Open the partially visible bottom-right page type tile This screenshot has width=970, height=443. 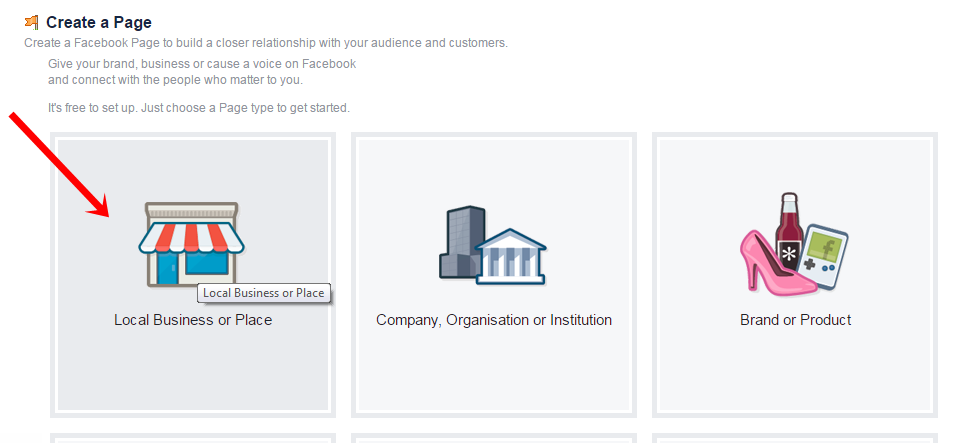(x=795, y=439)
